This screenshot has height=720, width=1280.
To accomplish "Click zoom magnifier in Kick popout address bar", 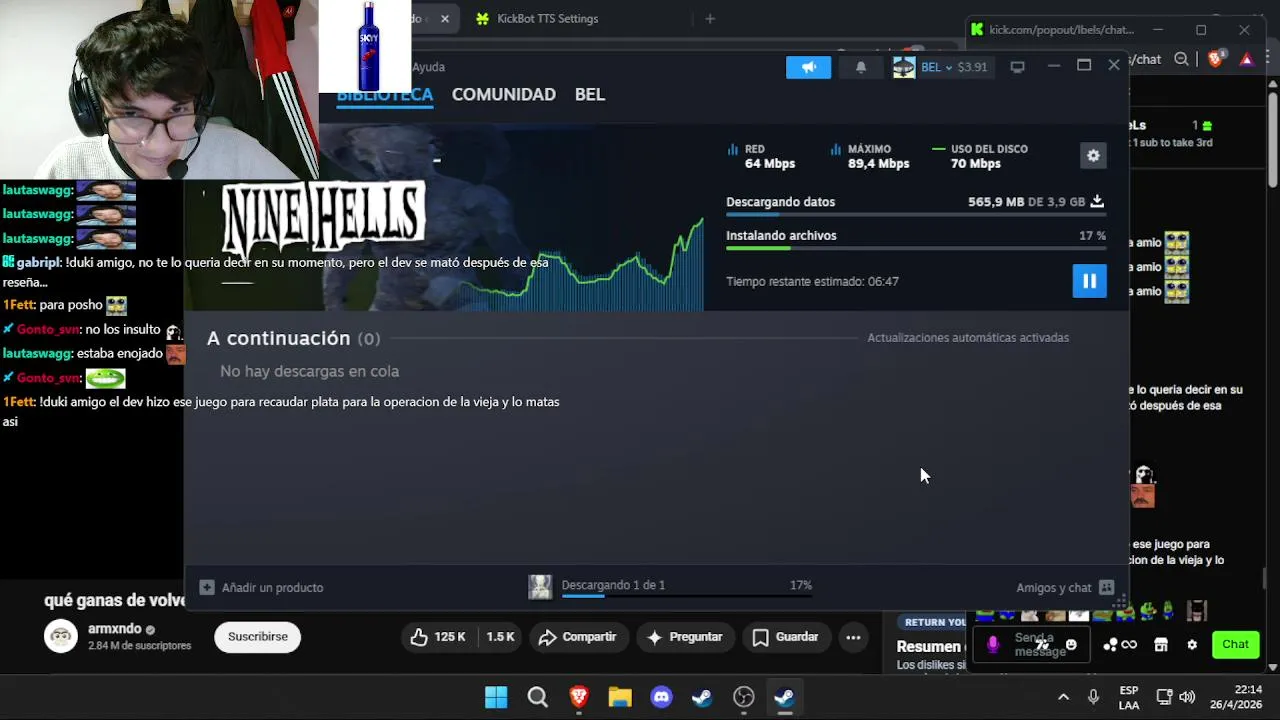I will tap(1181, 59).
